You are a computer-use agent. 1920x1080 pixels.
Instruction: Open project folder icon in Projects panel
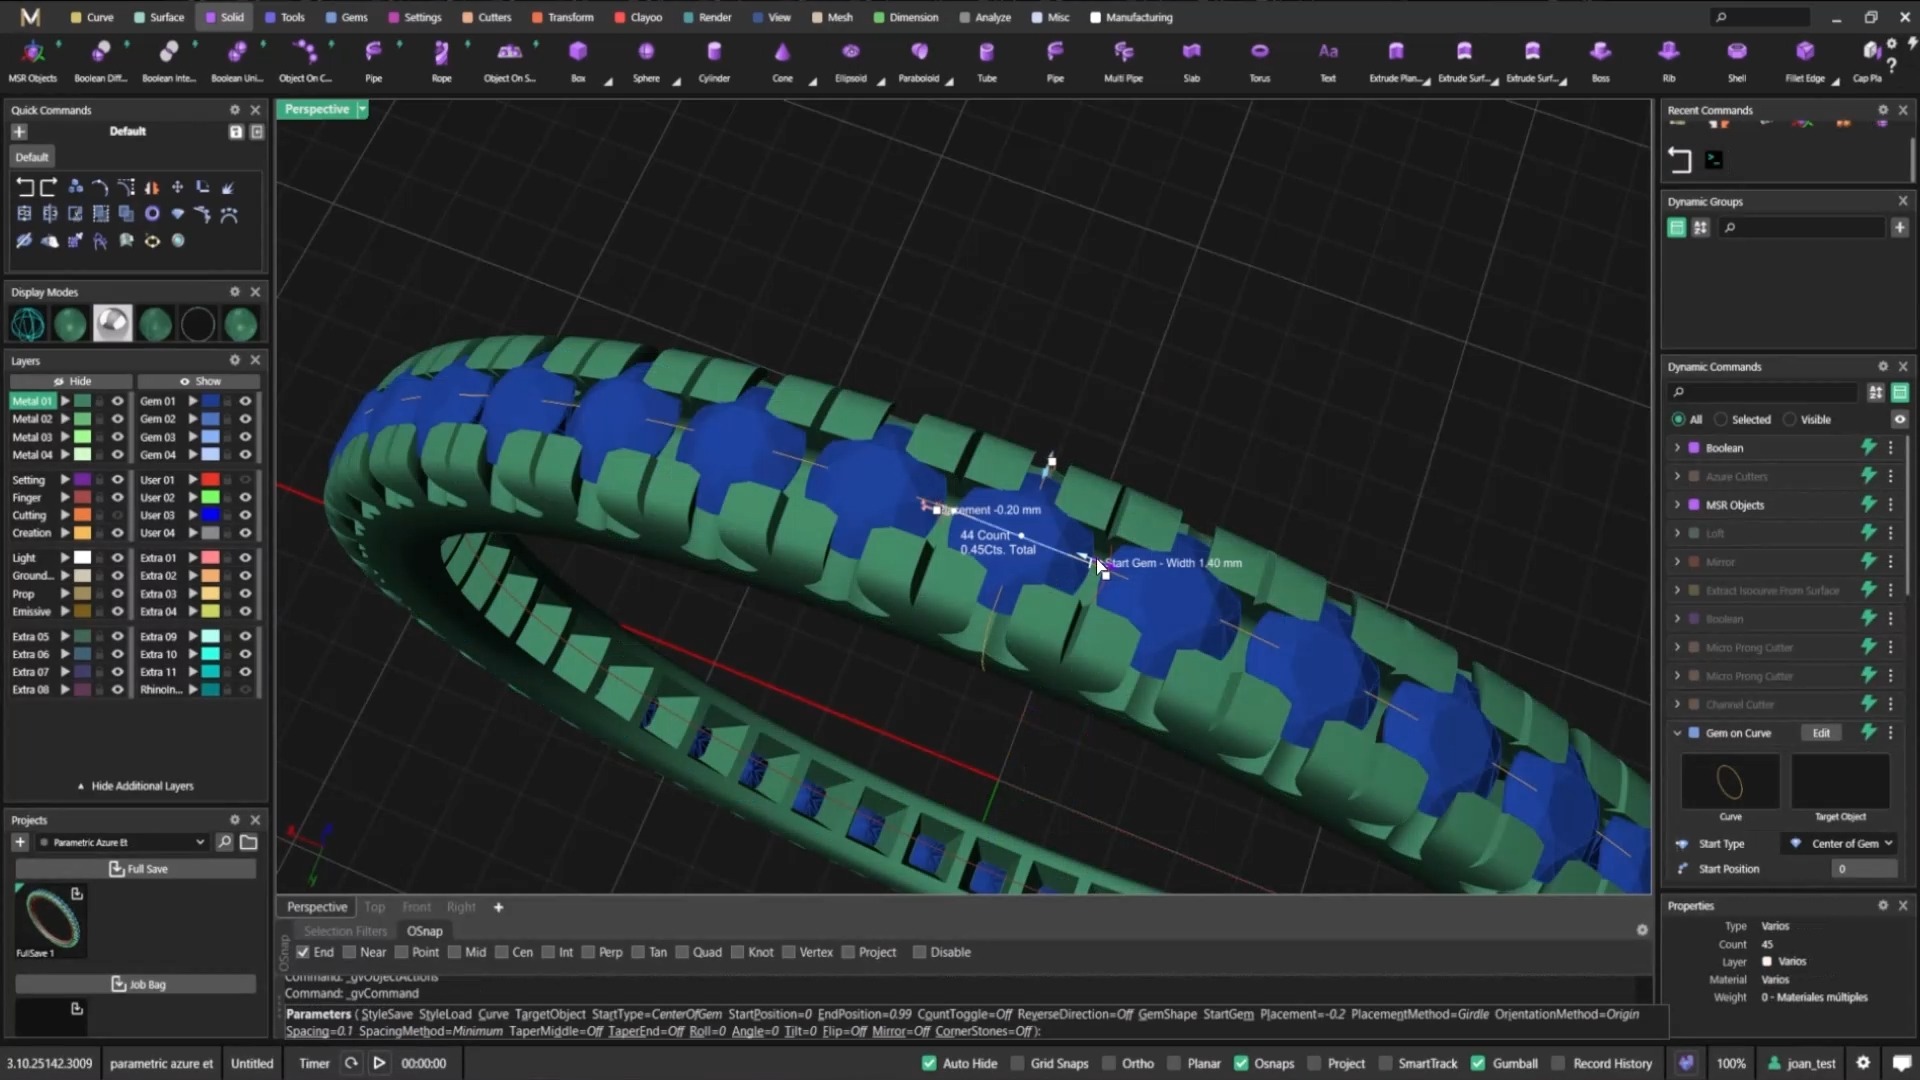click(248, 842)
